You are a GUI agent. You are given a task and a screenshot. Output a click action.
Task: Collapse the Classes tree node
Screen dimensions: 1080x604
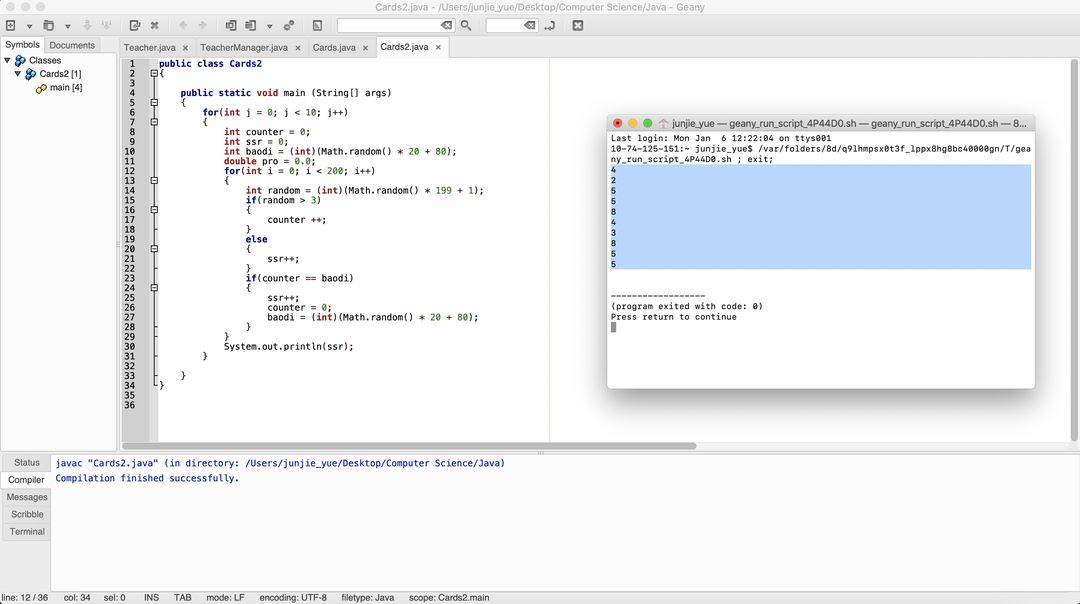8,61
